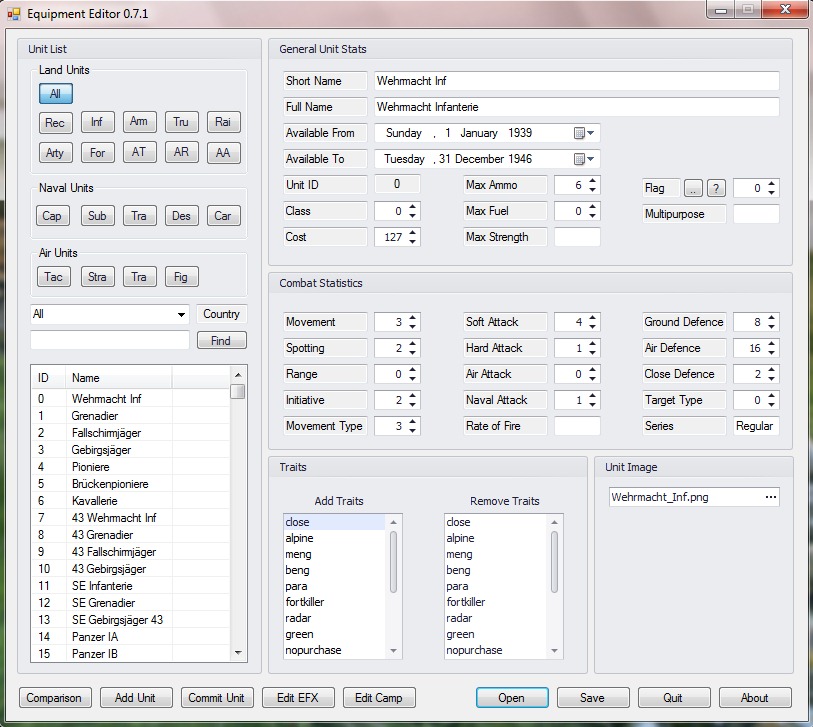Screen dimensions: 813x727
Task: Select Panzer IA in unit list
Action: [130, 637]
